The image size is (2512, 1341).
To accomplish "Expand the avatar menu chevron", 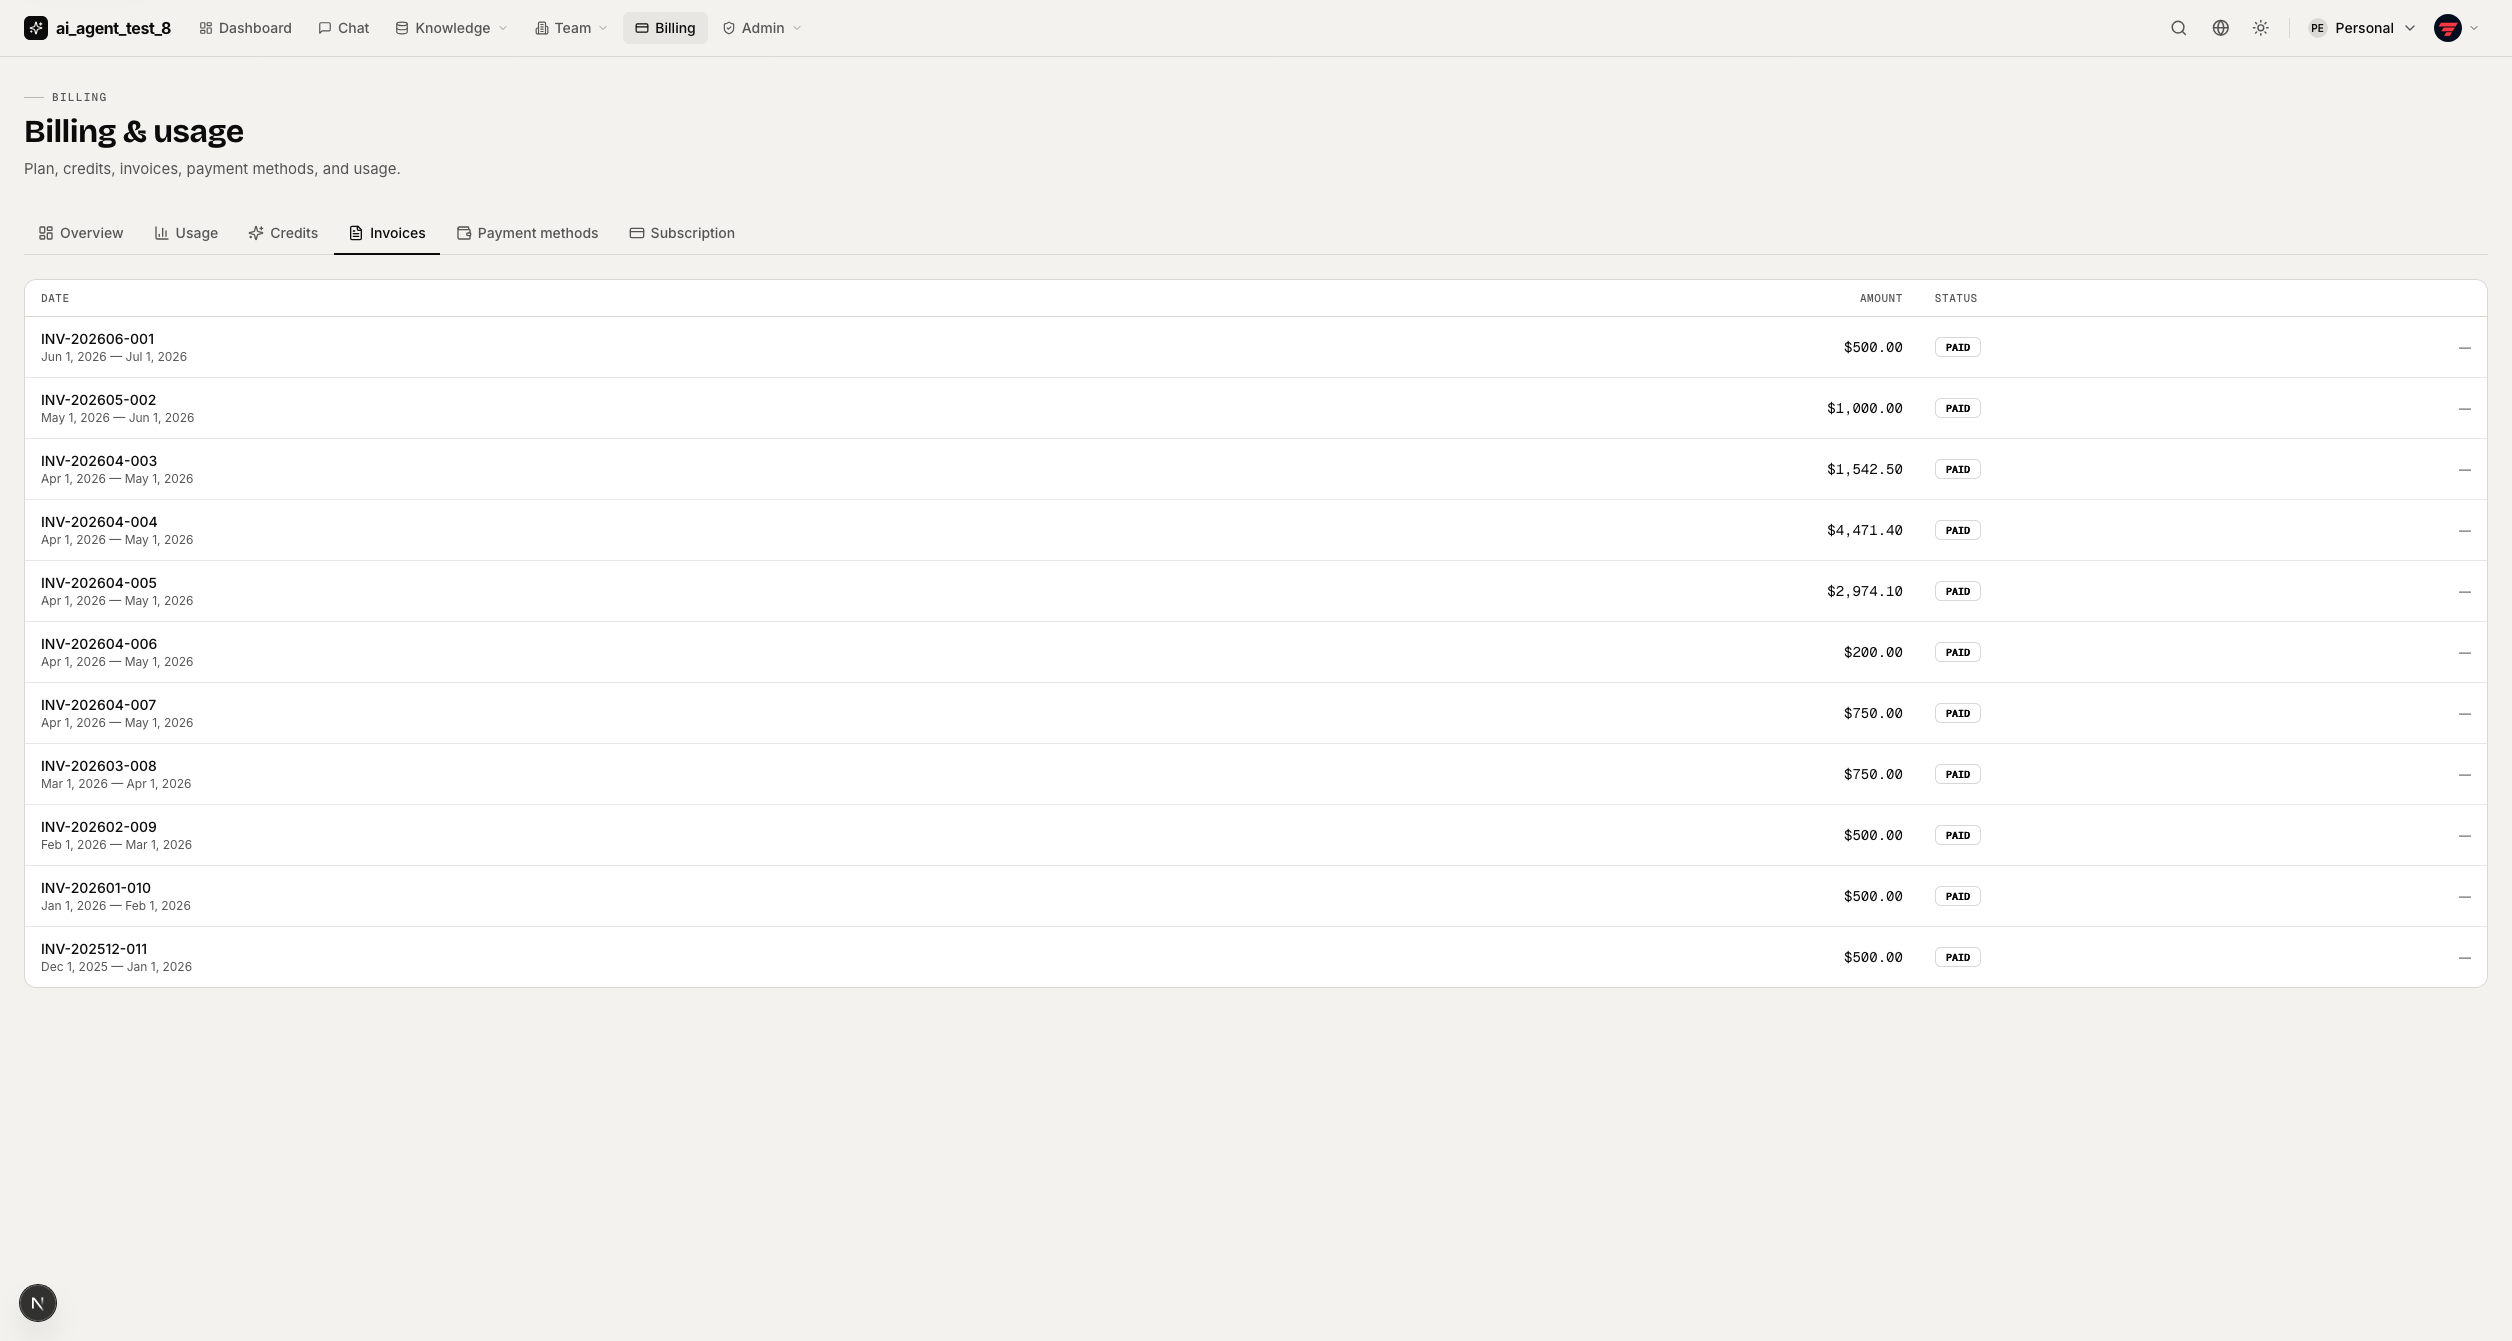I will coord(2474,28).
